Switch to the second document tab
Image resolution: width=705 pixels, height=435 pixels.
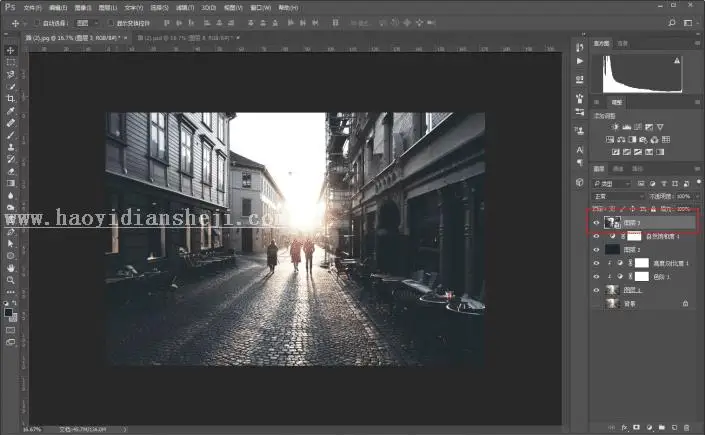click(x=187, y=38)
